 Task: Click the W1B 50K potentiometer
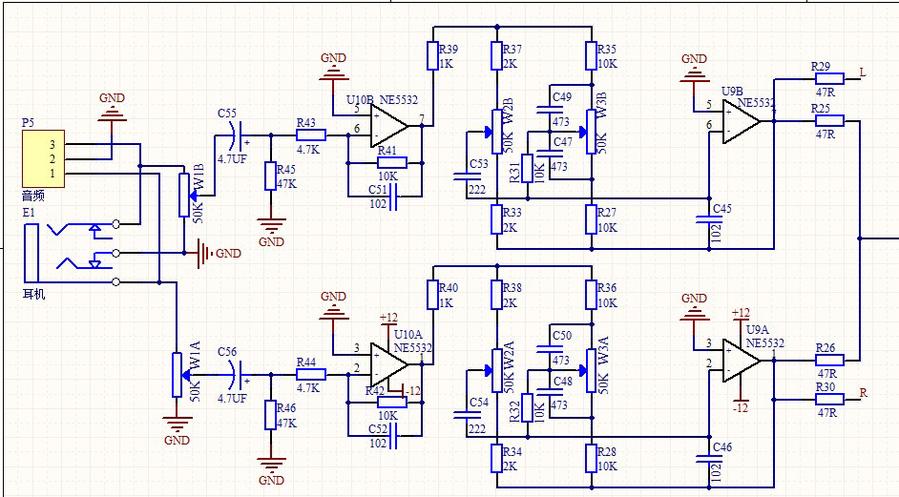183,195
